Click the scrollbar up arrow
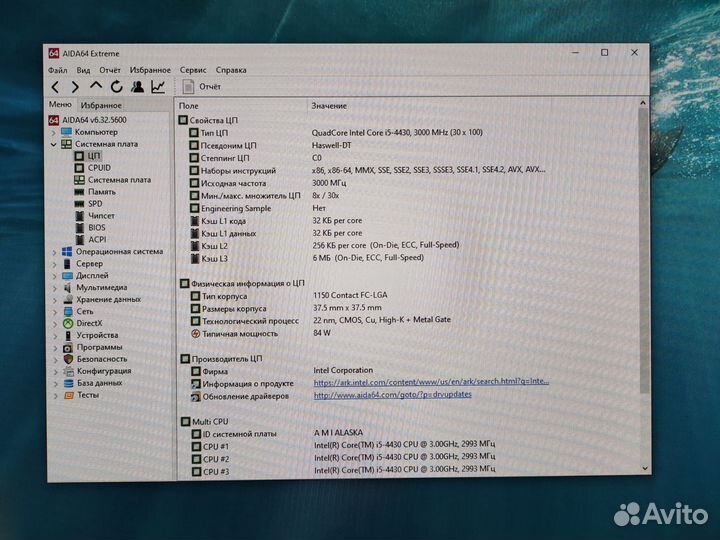The image size is (720, 540). (643, 103)
